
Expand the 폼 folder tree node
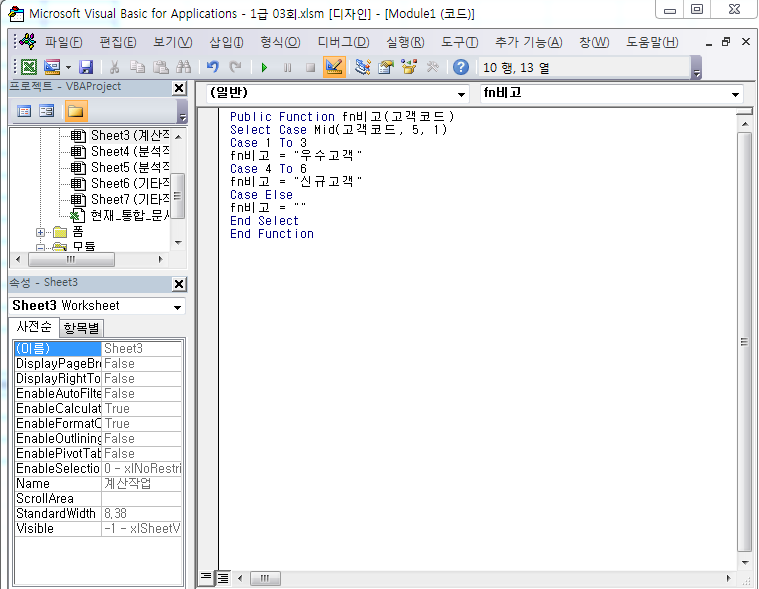(x=41, y=232)
